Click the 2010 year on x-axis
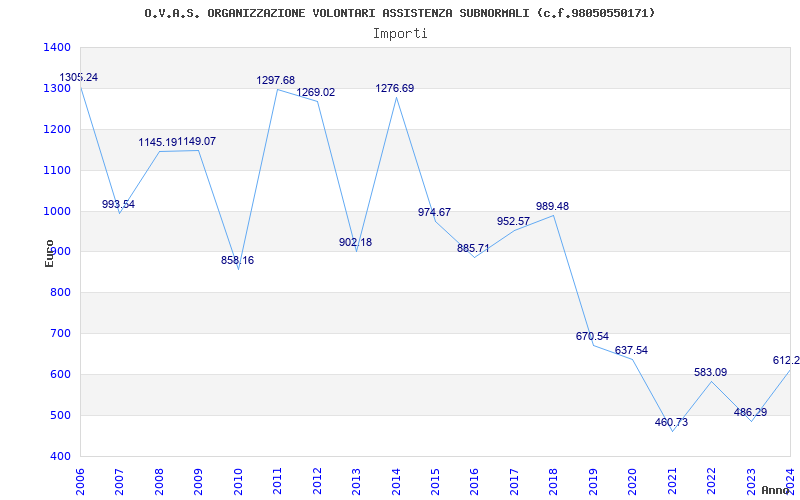This screenshot has height=500, width=800. click(238, 480)
